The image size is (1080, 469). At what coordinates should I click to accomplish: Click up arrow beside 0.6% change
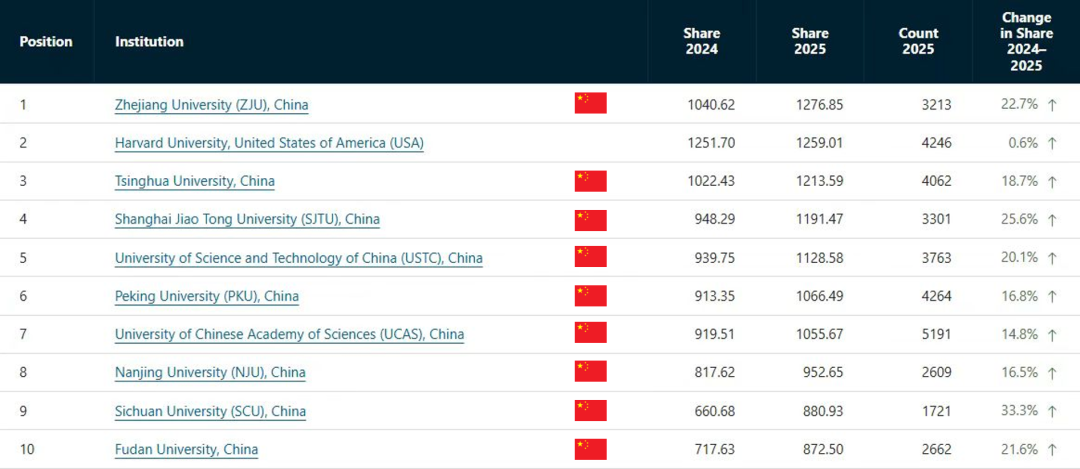coord(1052,143)
